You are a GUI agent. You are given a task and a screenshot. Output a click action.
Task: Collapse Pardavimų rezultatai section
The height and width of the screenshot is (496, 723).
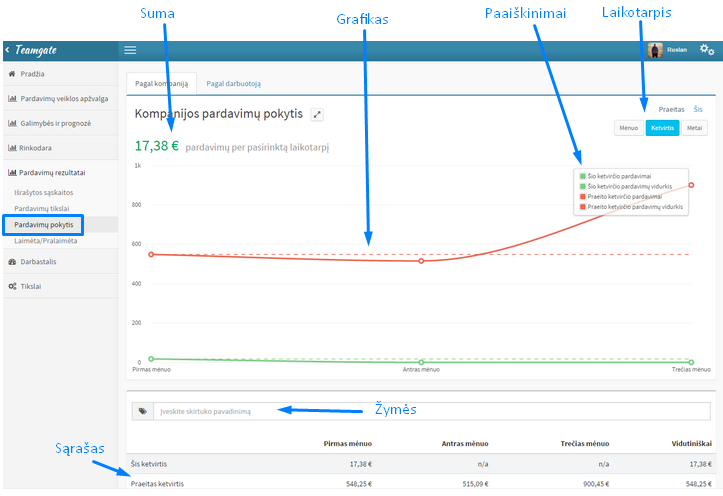pyautogui.click(x=60, y=172)
